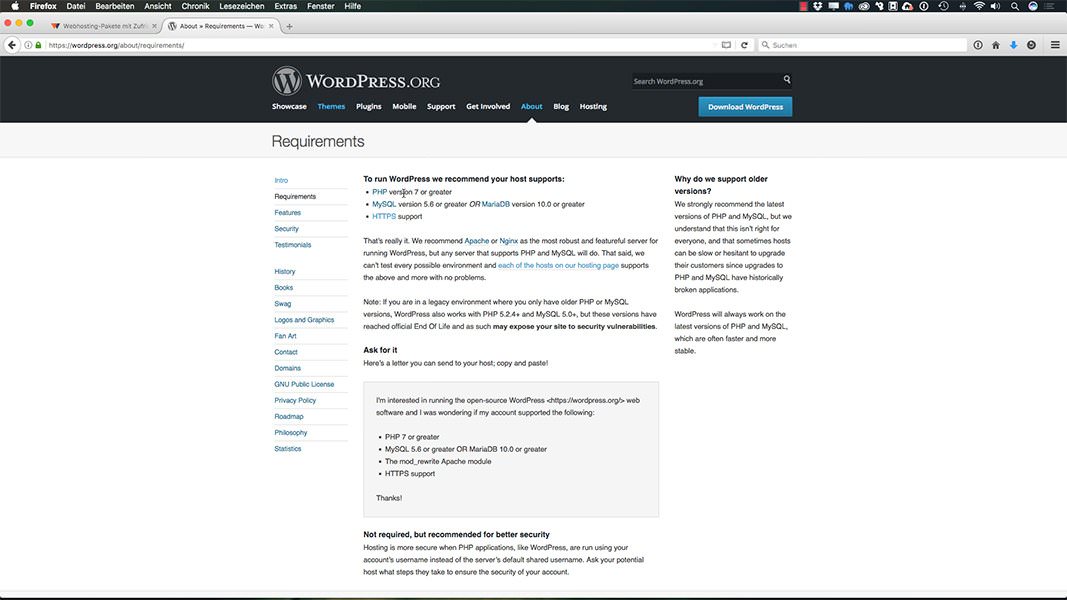Go to the Firefox home page icon
Image resolution: width=1067 pixels, height=600 pixels.
pyautogui.click(x=996, y=45)
